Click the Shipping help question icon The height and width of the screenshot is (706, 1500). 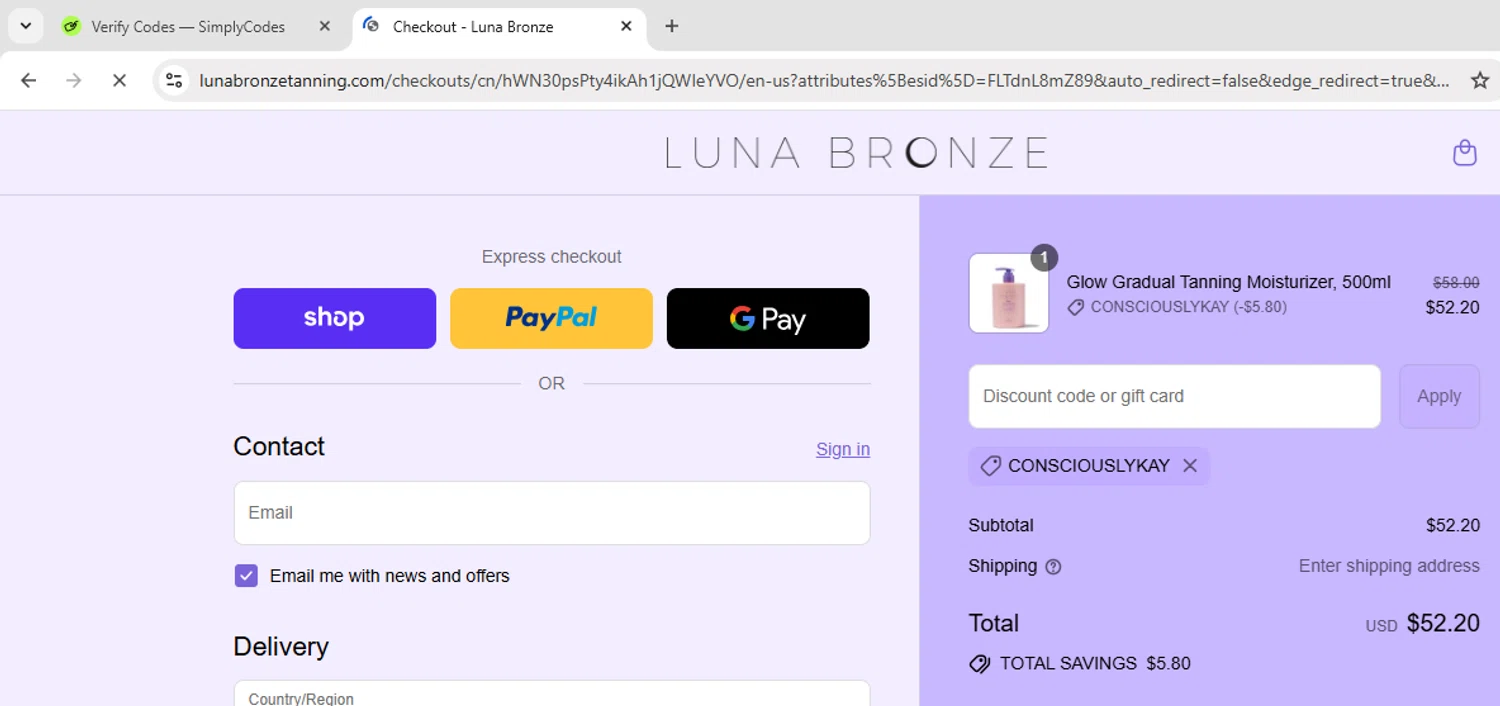coord(1053,567)
